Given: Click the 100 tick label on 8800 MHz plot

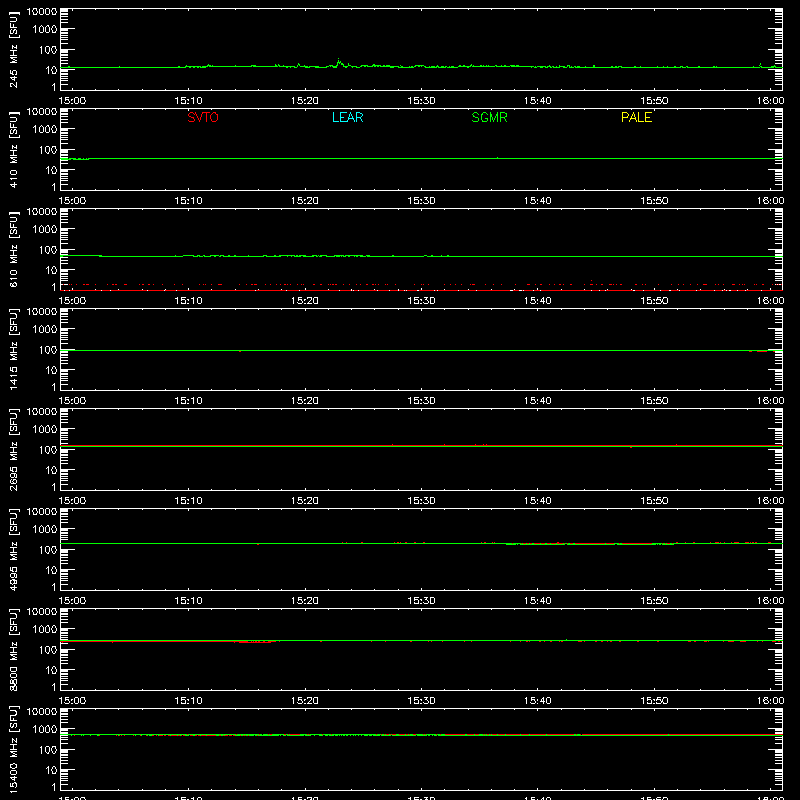Looking at the screenshot, I should 48,650.
